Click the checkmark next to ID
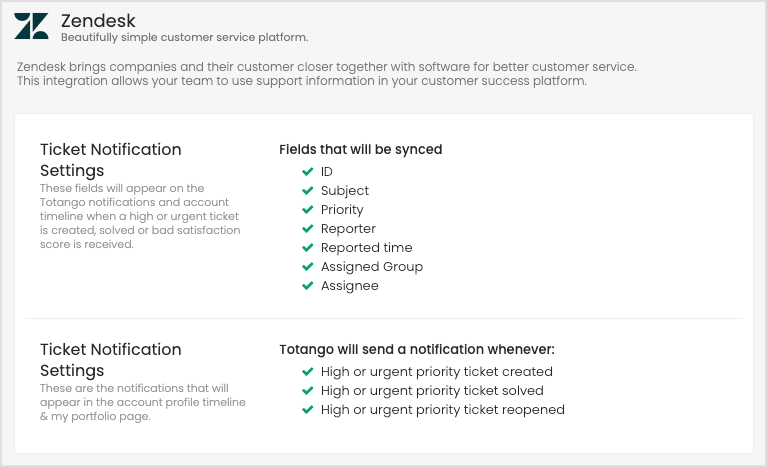The width and height of the screenshot is (767, 467). 308,172
